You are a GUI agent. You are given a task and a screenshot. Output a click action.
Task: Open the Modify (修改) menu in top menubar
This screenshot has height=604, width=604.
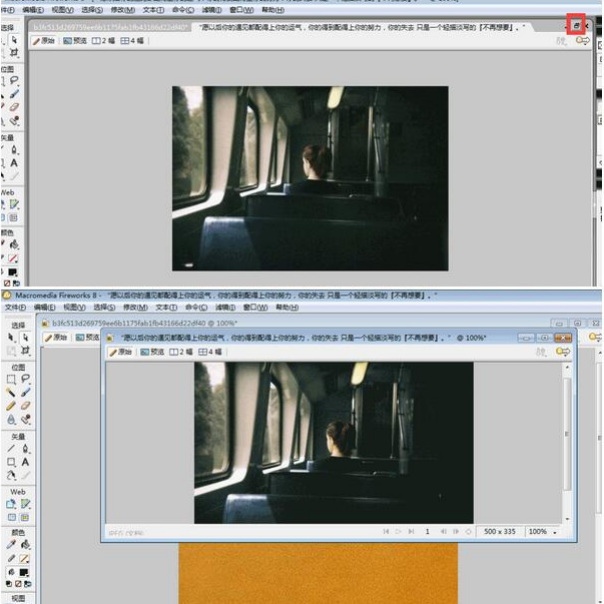tap(124, 9)
